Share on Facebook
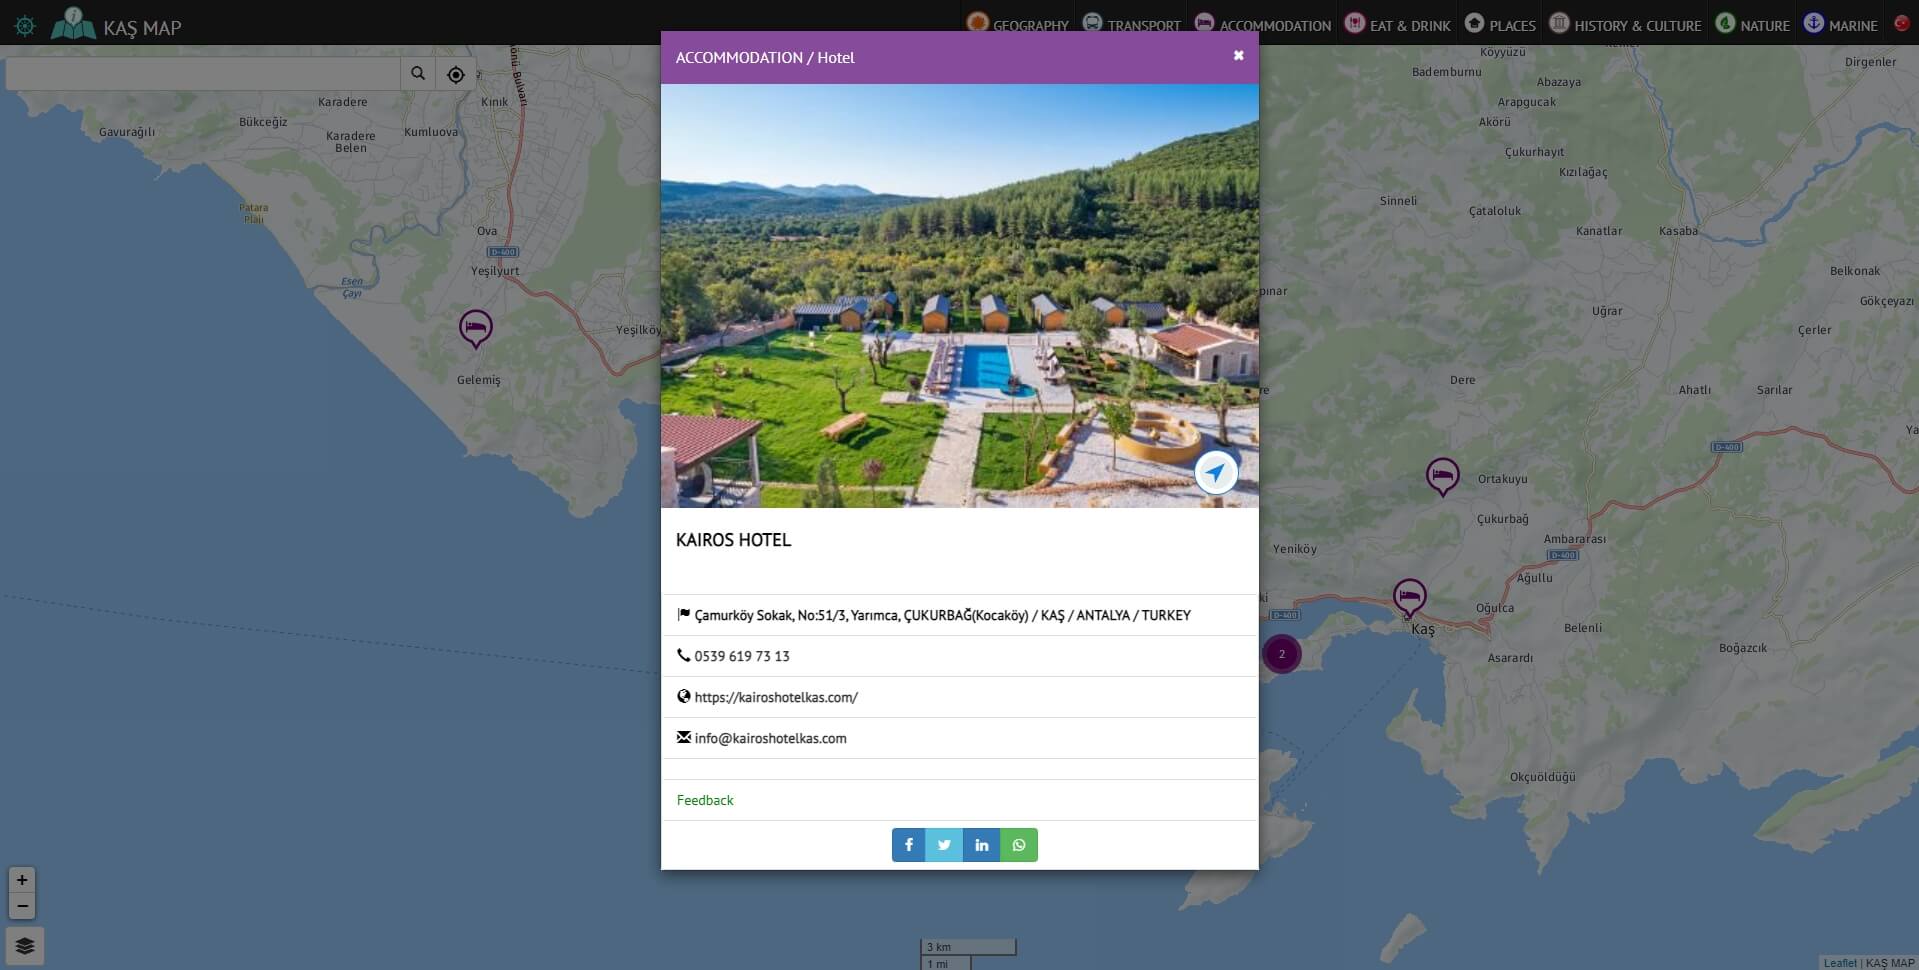 coord(909,845)
